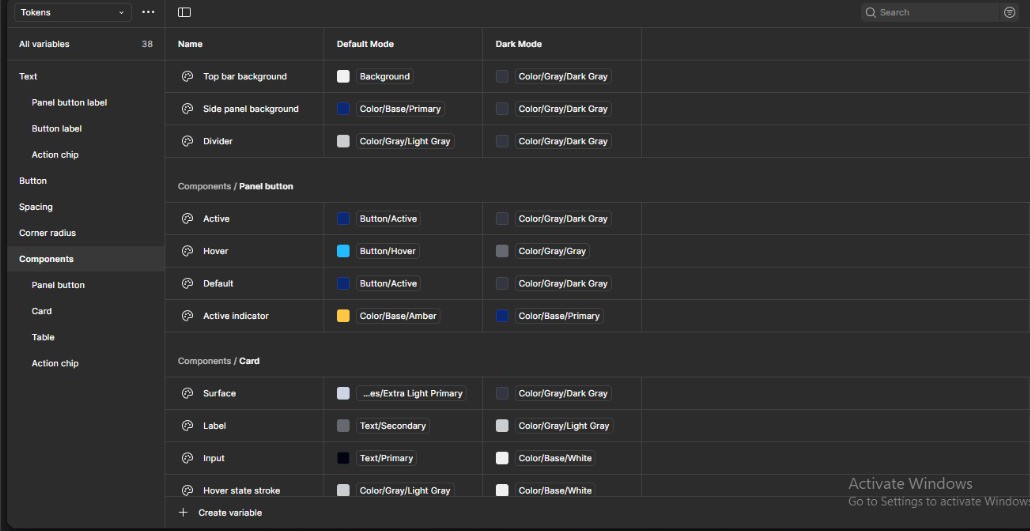The image size is (1030, 531).
Task: Click the Components / Card section header
Action: pos(218,361)
